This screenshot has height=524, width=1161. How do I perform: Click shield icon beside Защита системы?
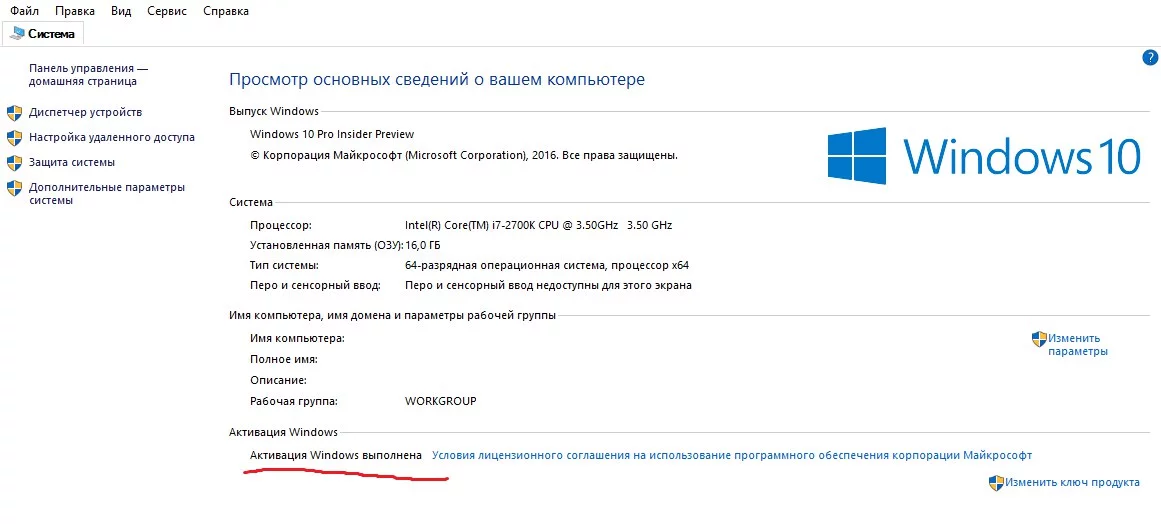point(14,162)
